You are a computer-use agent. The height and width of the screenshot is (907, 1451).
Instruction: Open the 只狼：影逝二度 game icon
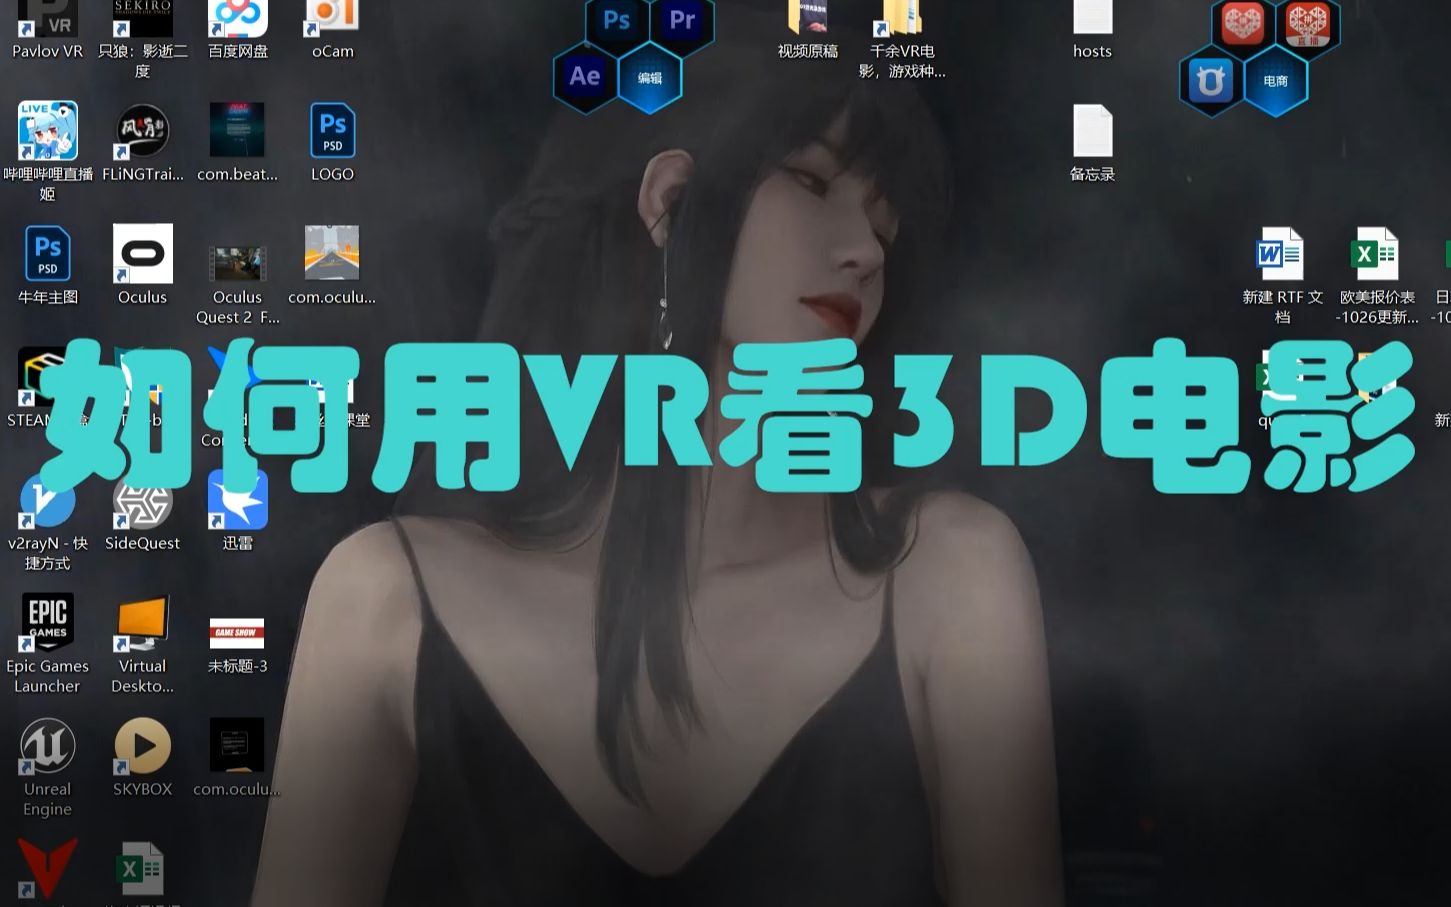(x=143, y=19)
